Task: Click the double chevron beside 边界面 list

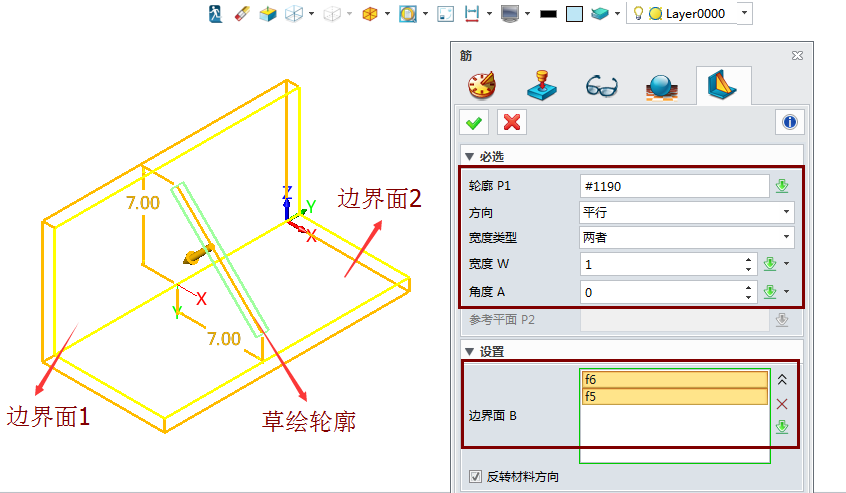Action: 782,380
